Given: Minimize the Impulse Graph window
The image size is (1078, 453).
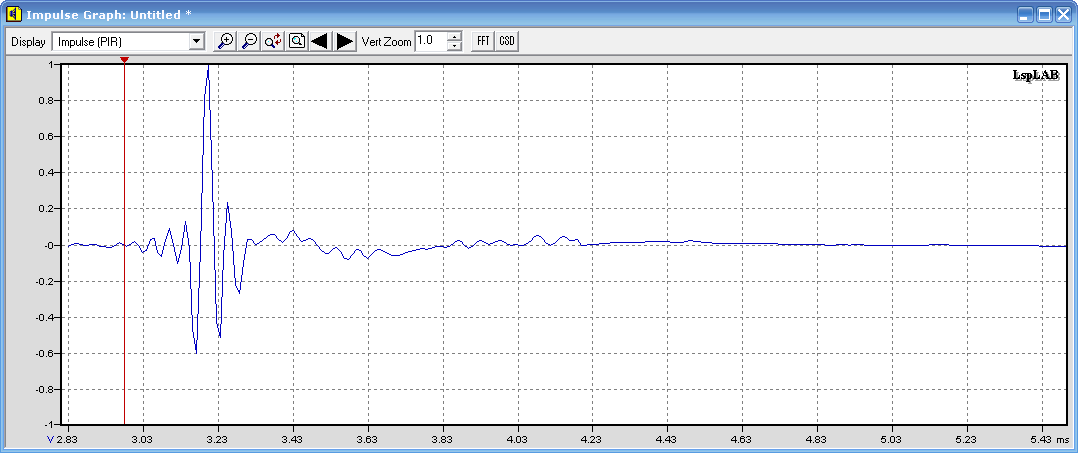Looking at the screenshot, I should click(1026, 14).
